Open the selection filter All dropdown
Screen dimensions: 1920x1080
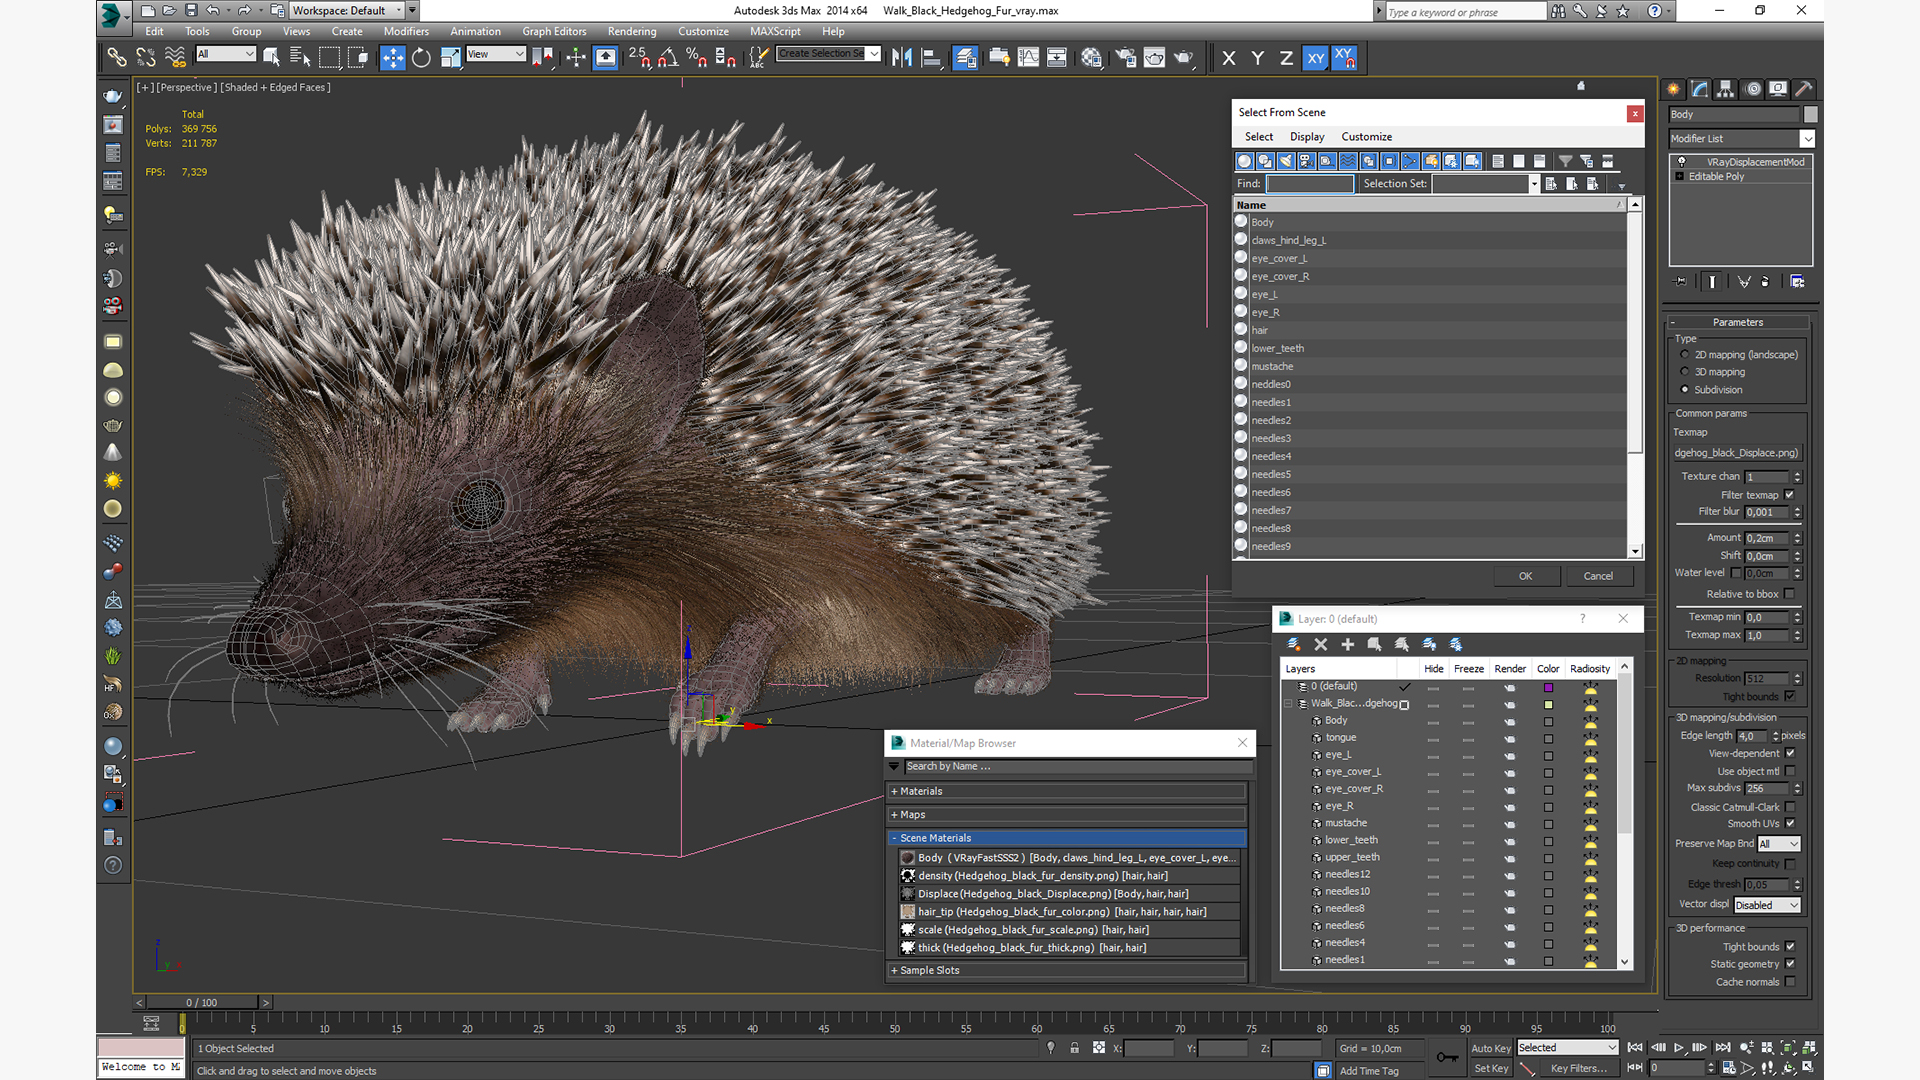(x=226, y=54)
